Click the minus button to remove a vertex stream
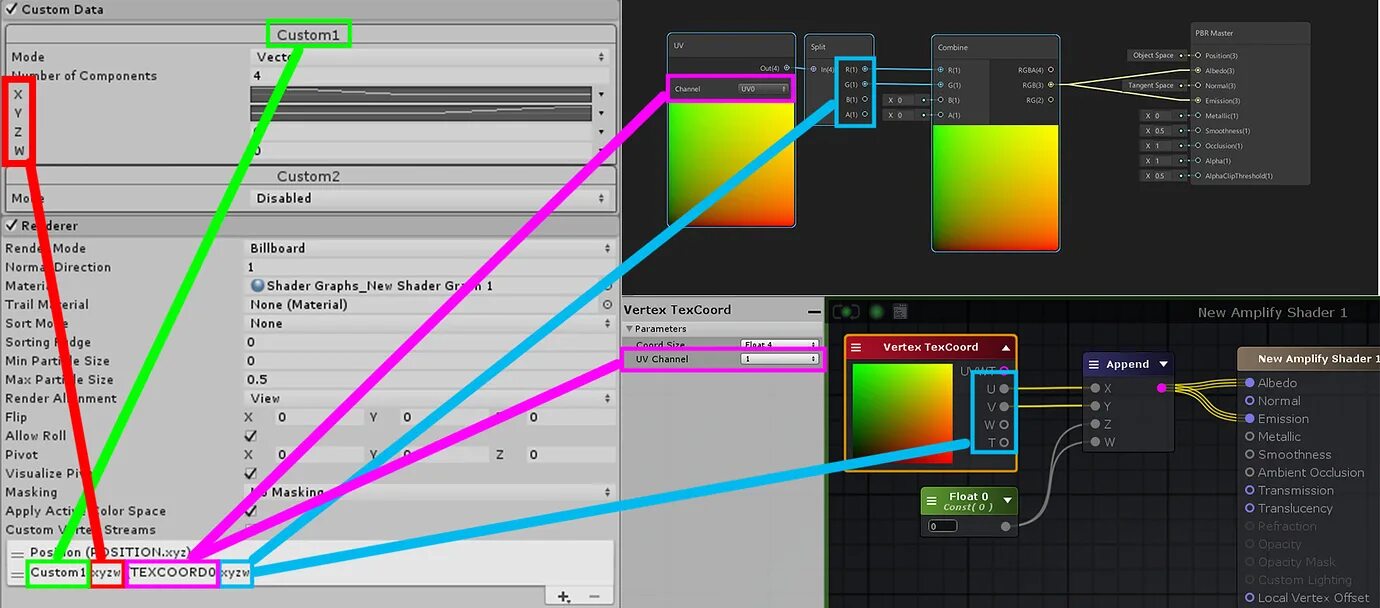The height and width of the screenshot is (608, 1380). tap(594, 596)
